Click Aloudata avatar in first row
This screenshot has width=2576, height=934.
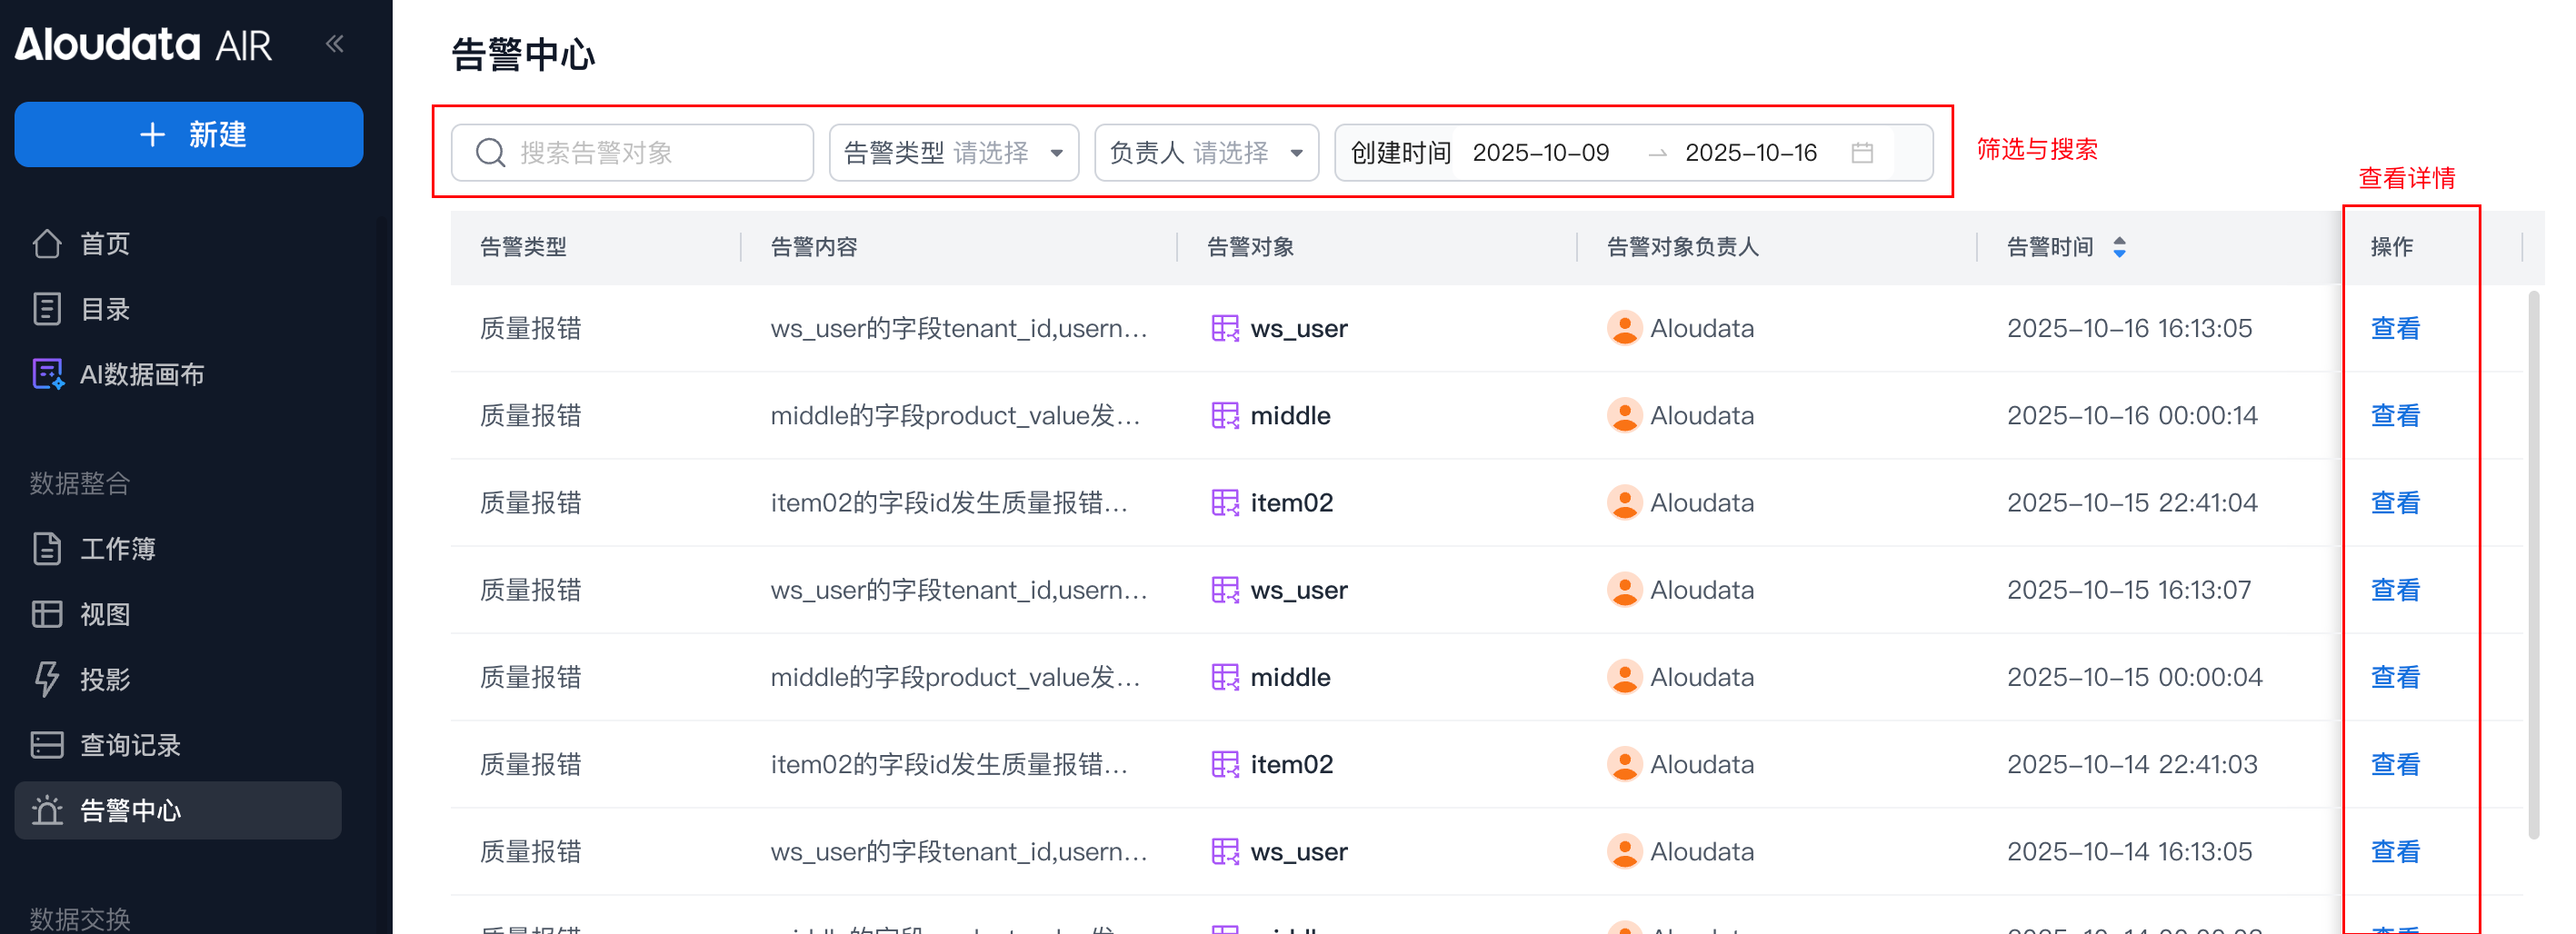point(1624,329)
